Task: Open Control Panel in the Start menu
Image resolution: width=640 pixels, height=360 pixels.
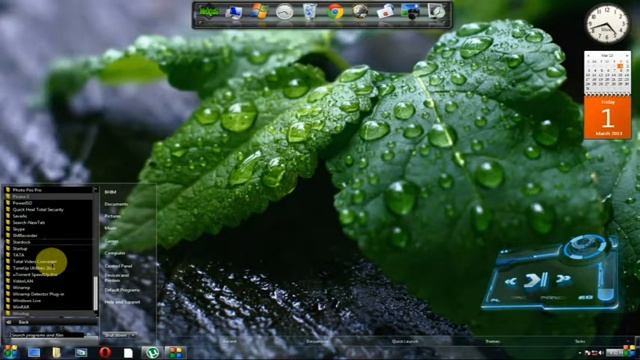Action: coord(118,266)
